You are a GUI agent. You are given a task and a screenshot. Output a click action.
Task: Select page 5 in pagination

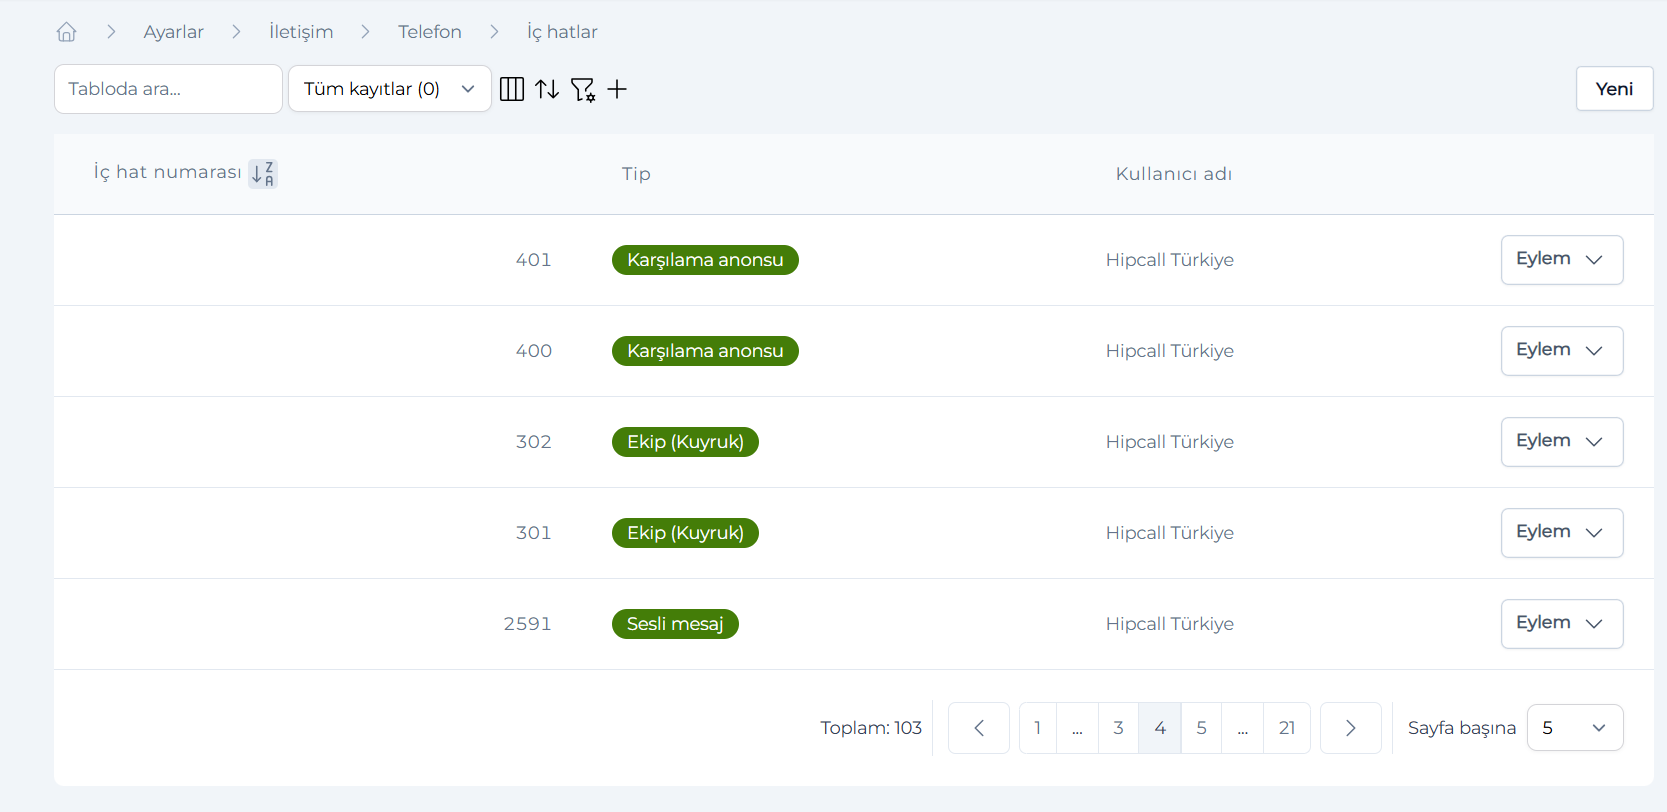click(x=1201, y=728)
